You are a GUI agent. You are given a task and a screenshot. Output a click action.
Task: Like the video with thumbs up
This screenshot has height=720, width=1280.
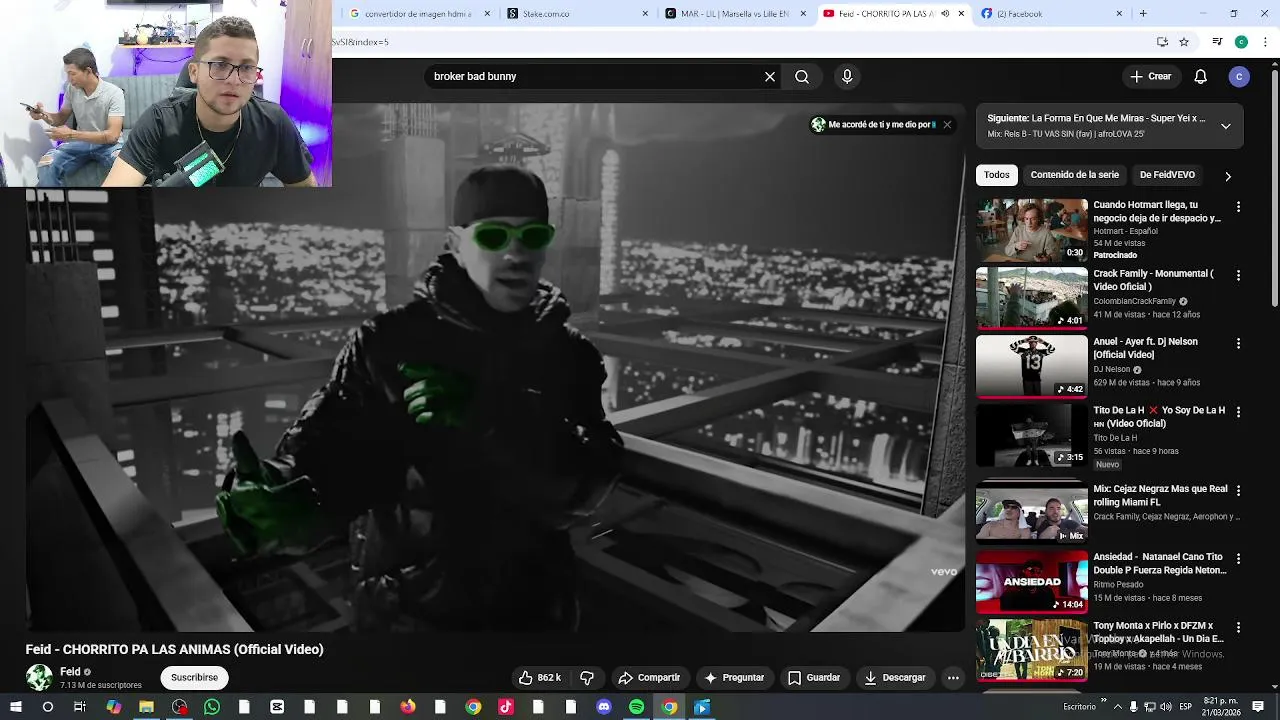[540, 678]
